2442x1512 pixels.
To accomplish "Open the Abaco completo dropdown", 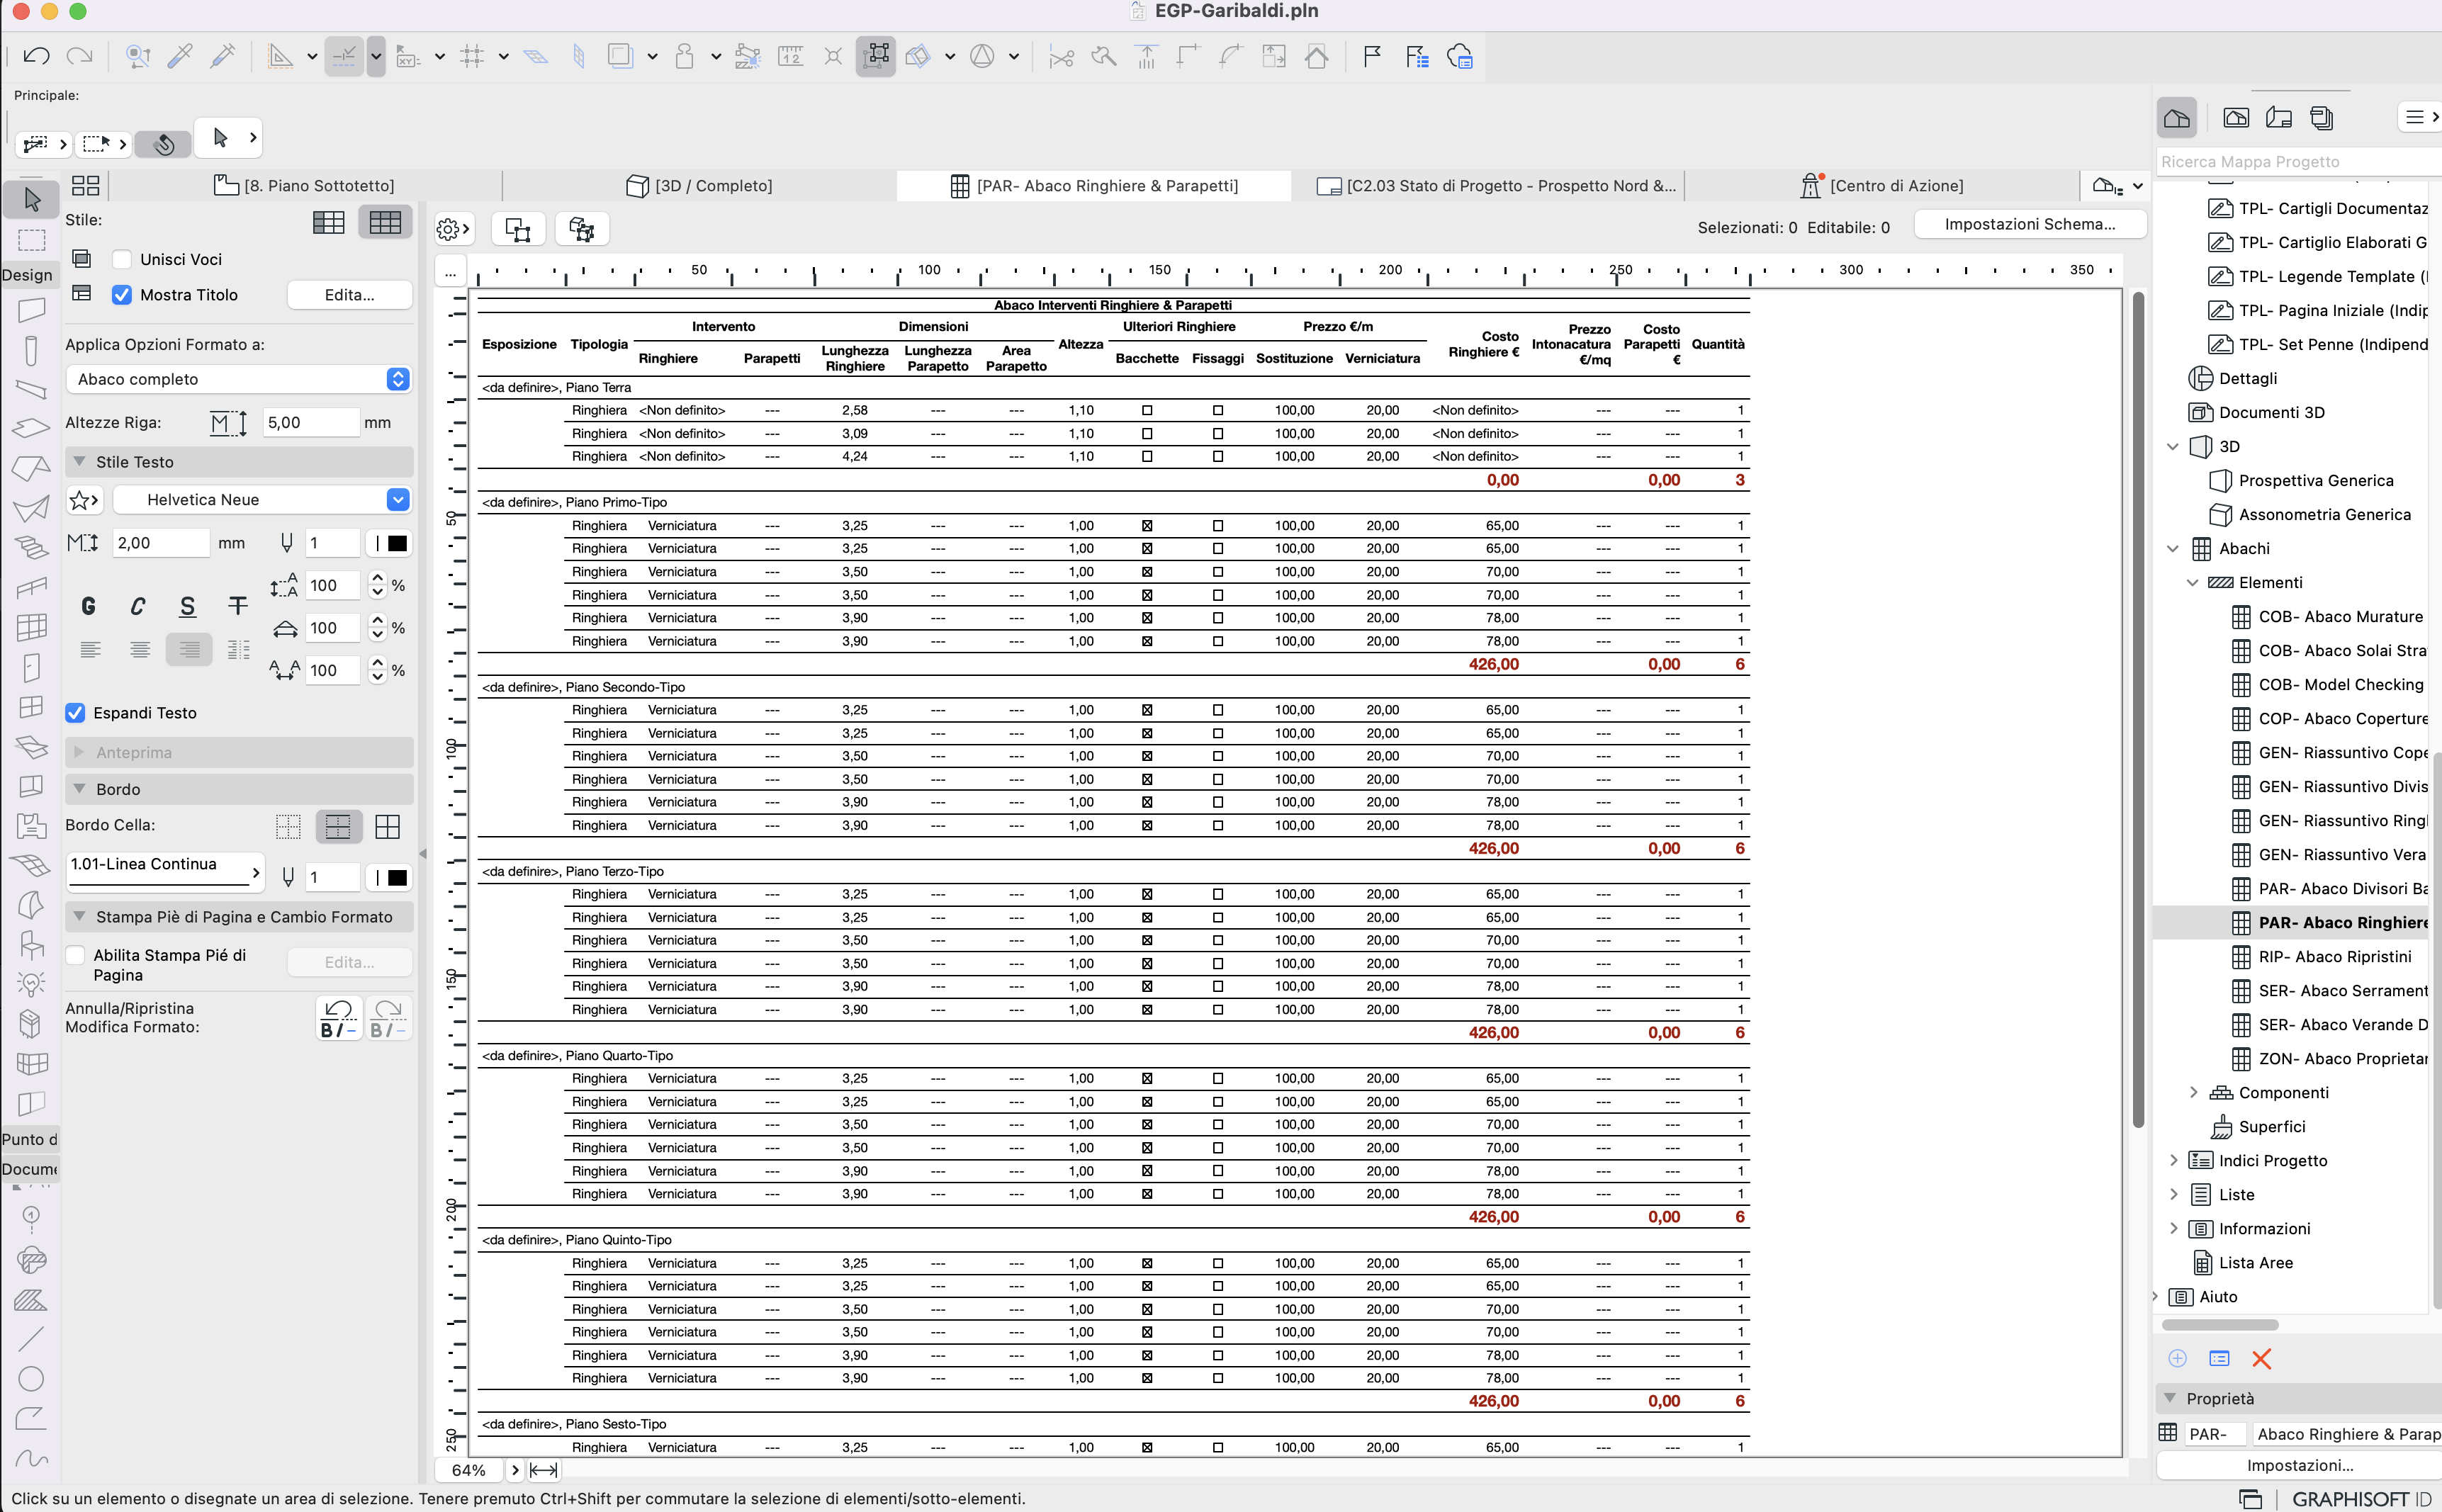I will coord(238,379).
